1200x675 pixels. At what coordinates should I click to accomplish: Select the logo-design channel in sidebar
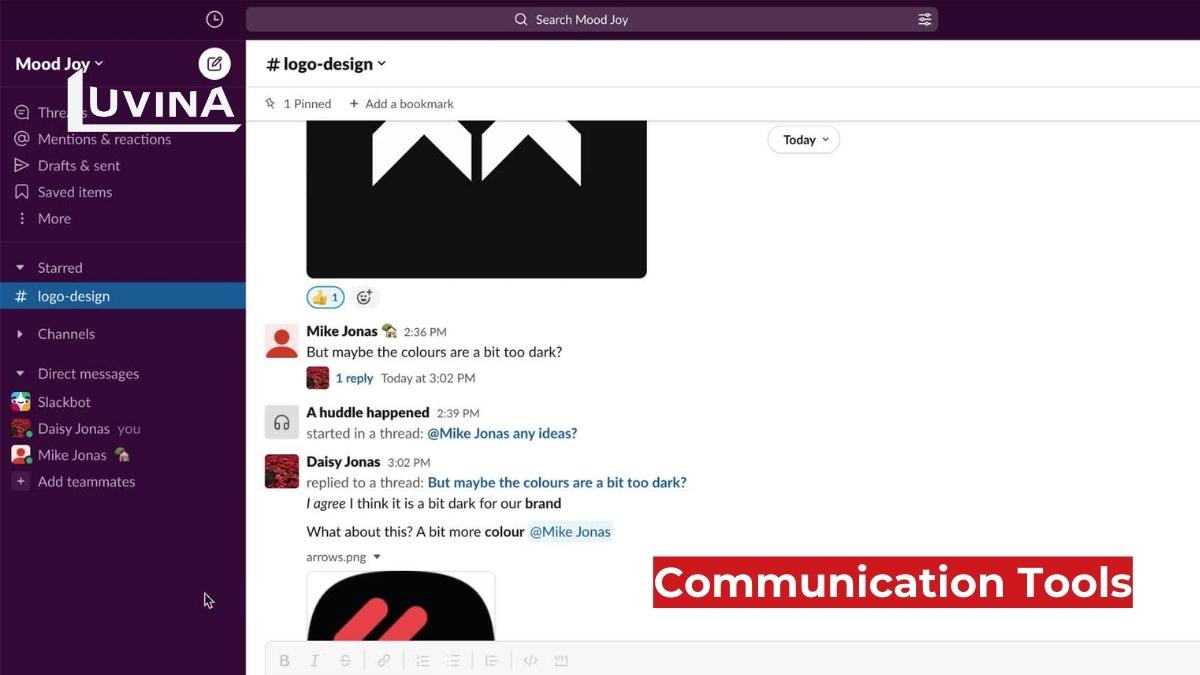pos(73,296)
